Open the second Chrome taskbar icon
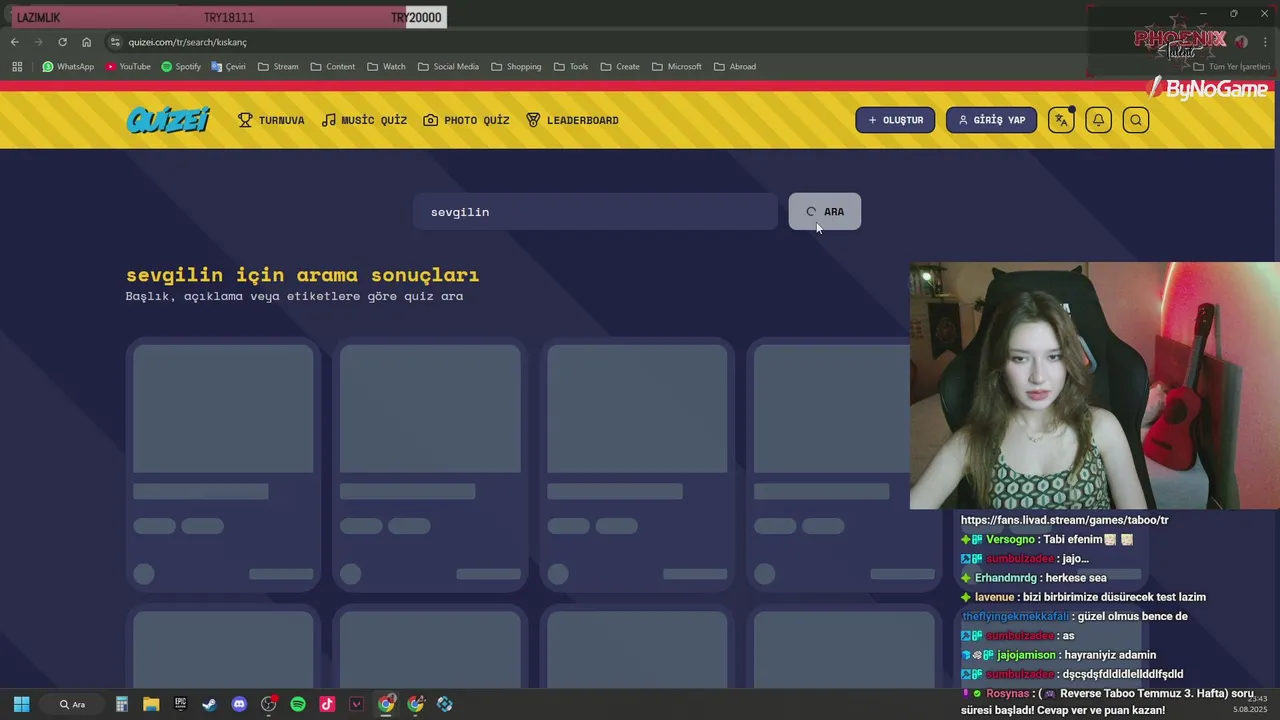The image size is (1280, 720). click(415, 704)
